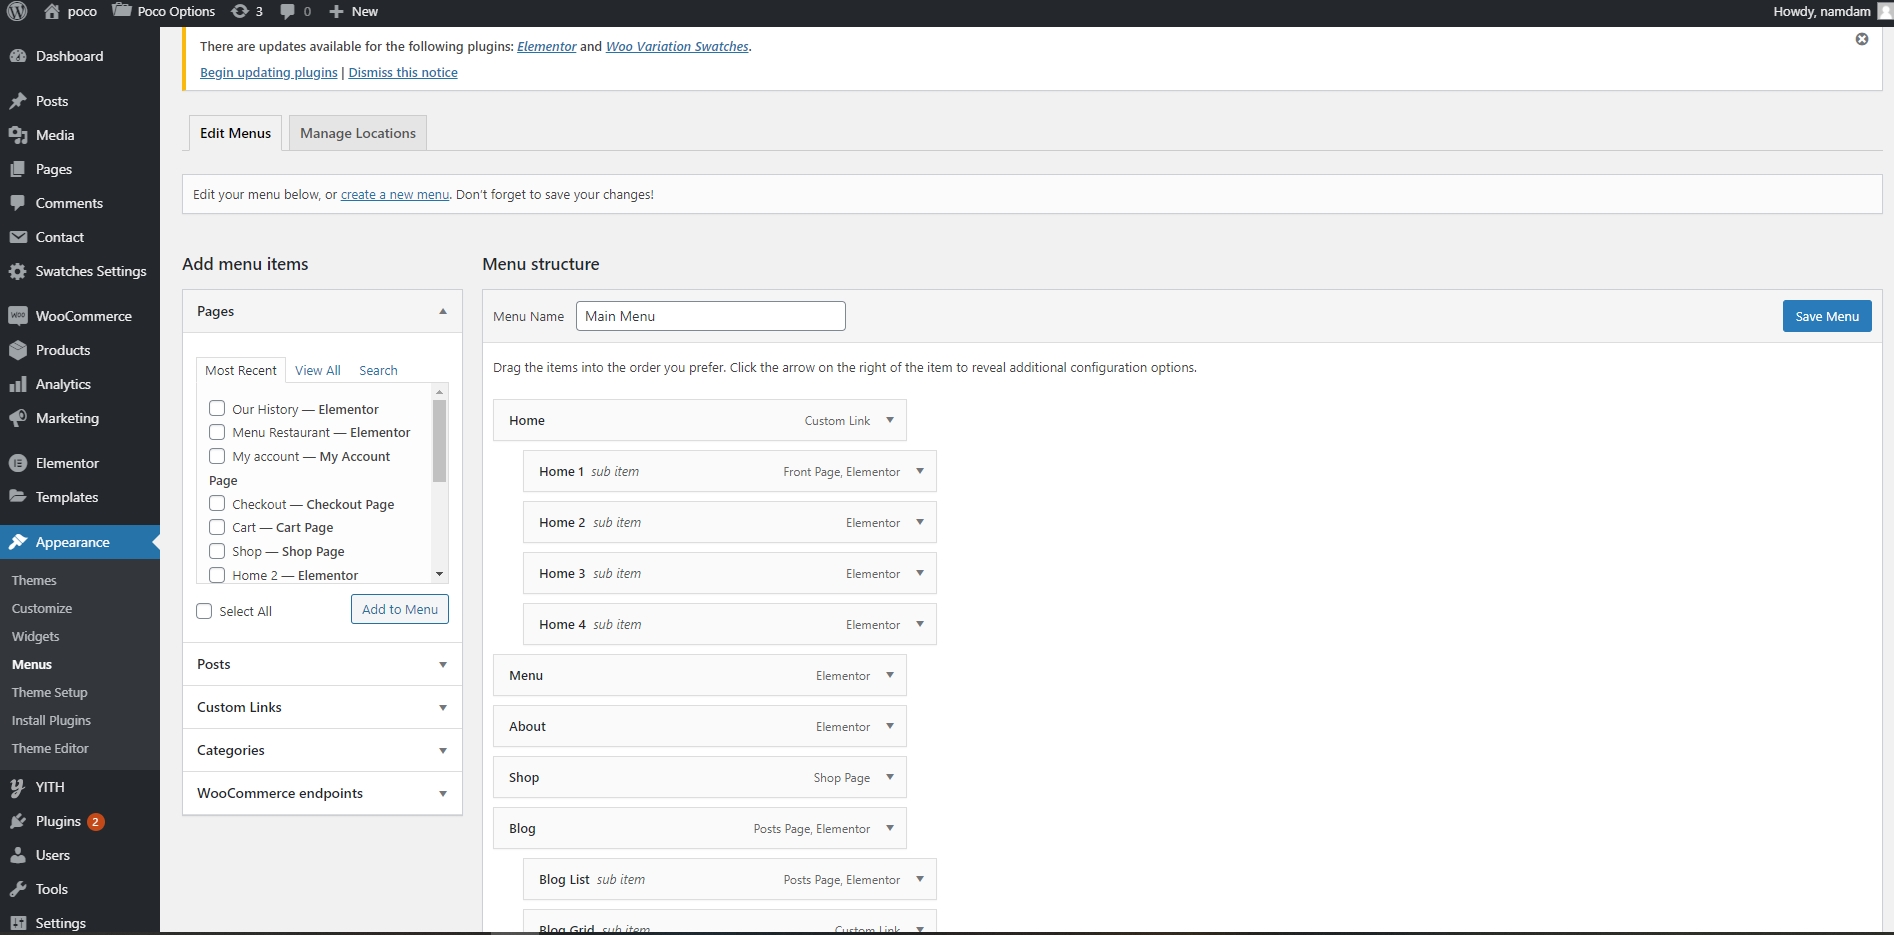Click the WordPress logo icon
This screenshot has width=1894, height=935.
click(x=17, y=12)
